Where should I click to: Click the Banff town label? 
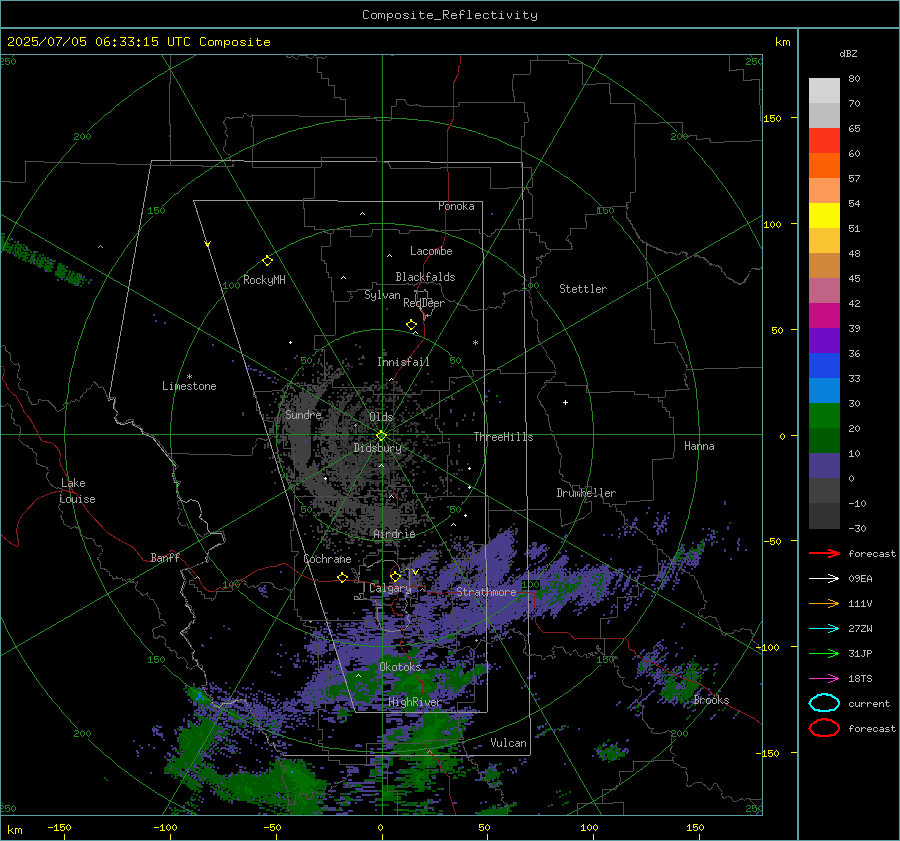tap(165, 557)
